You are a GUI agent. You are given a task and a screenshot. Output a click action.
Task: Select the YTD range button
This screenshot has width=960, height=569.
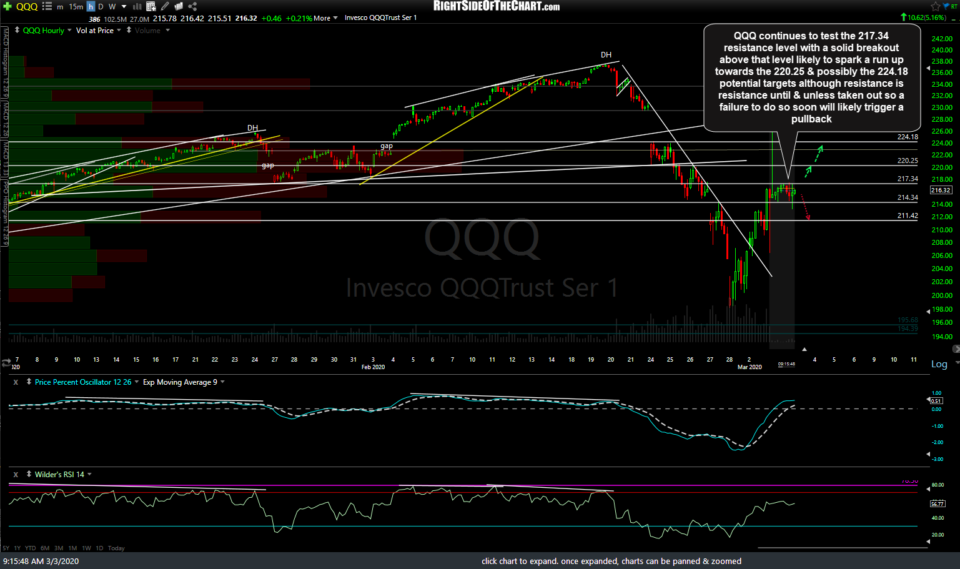pos(30,548)
